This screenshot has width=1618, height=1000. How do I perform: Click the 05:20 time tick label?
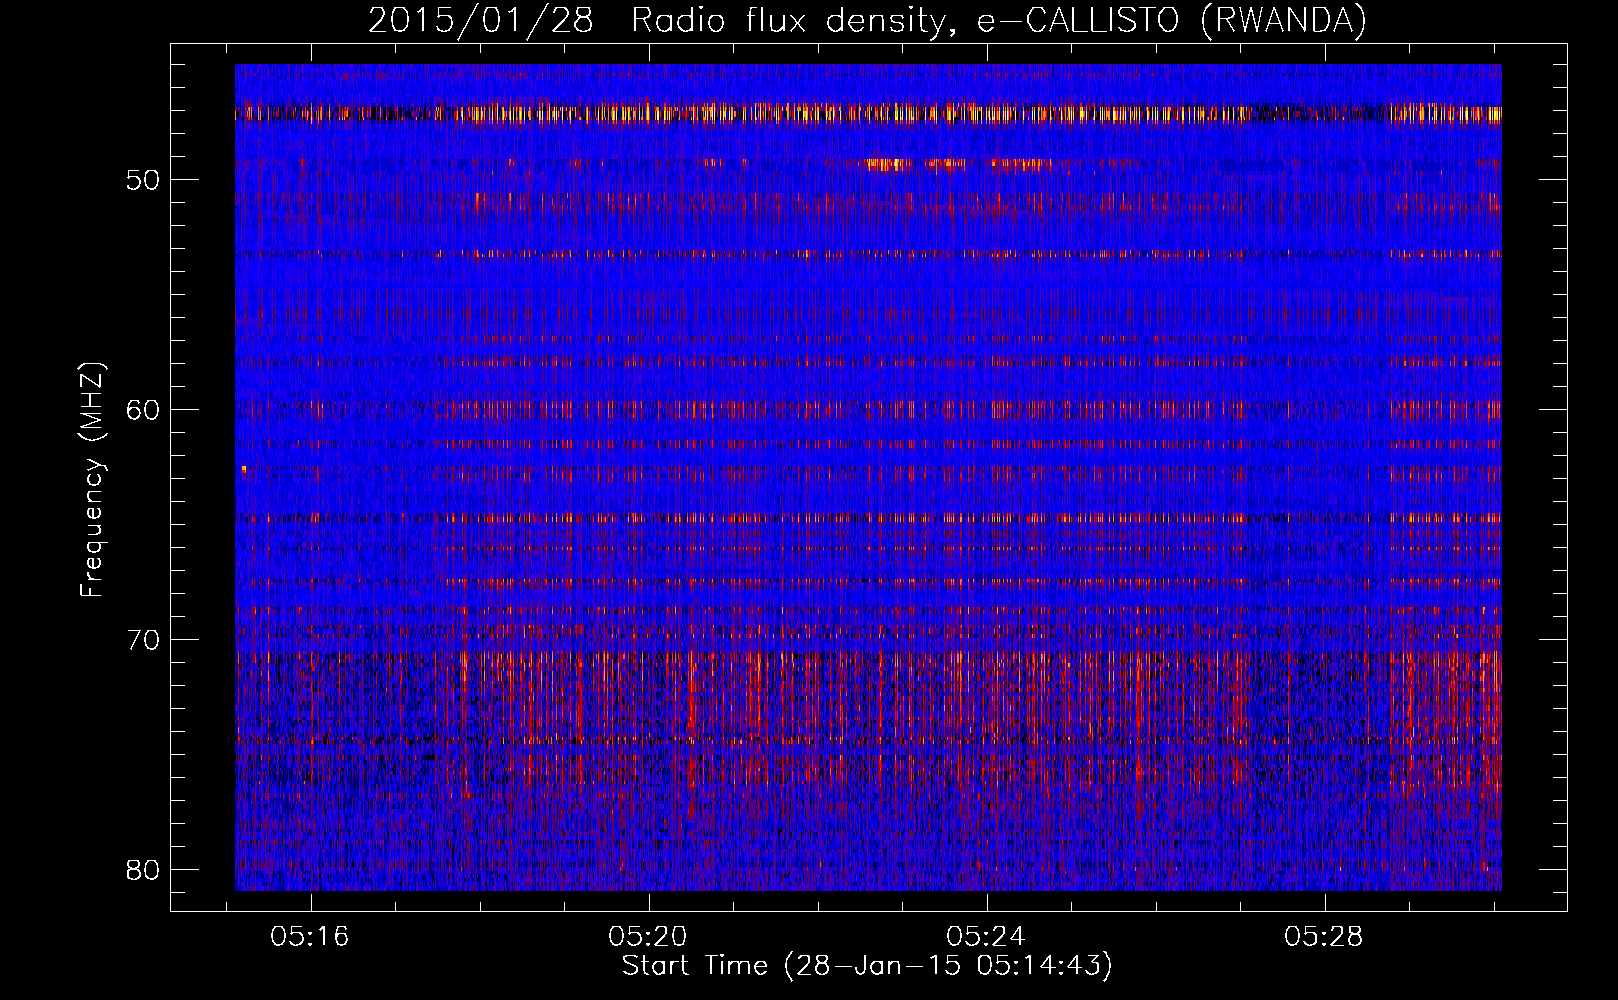click(x=648, y=937)
